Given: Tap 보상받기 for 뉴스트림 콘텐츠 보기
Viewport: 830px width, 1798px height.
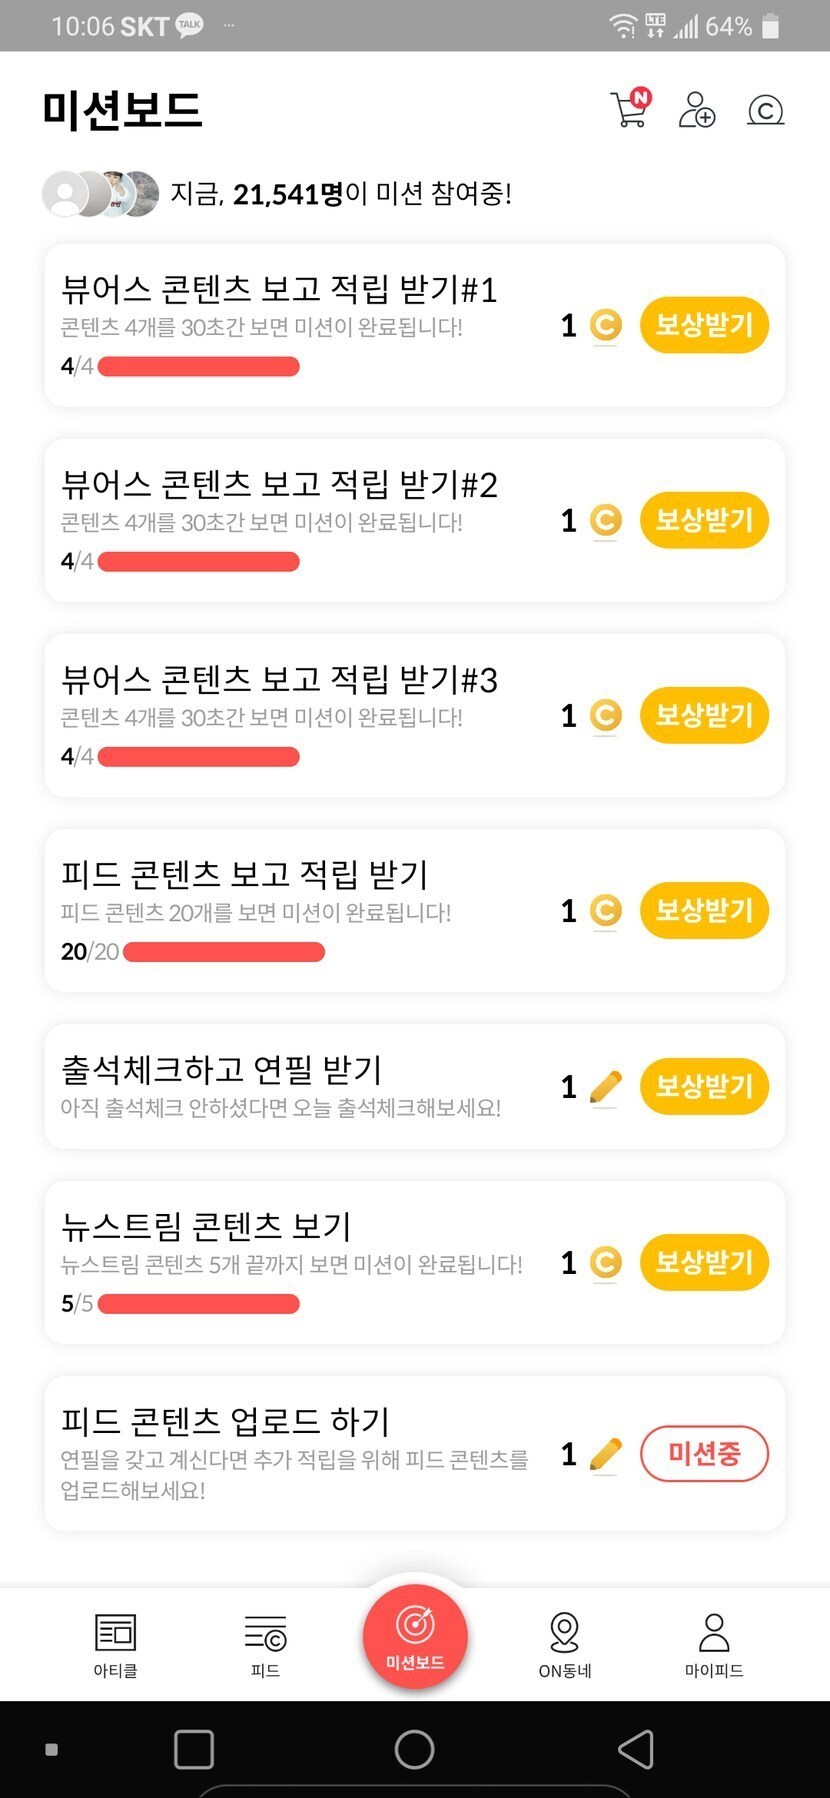Looking at the screenshot, I should coord(704,1262).
